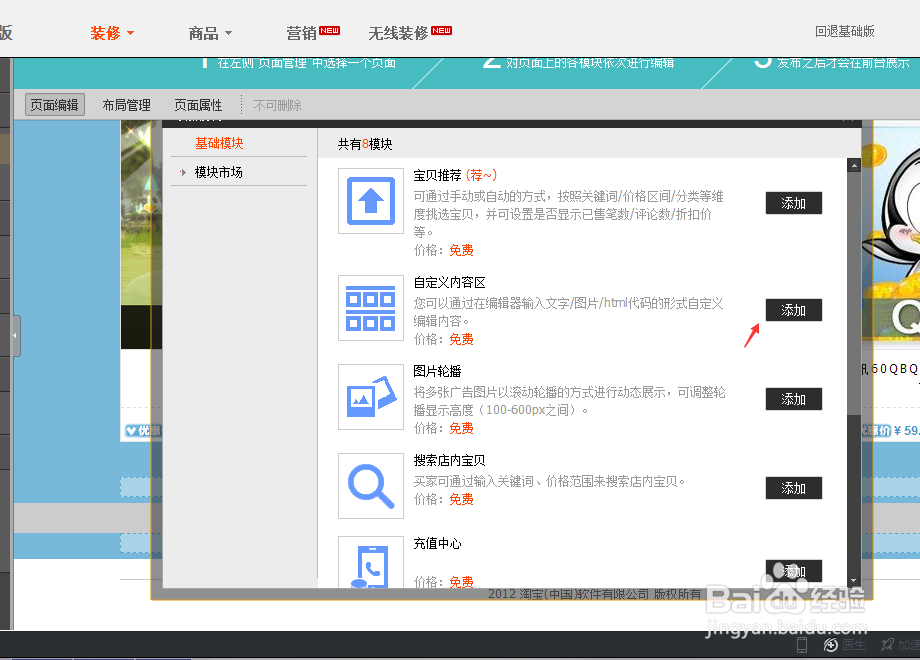Select the 基础模块 category
This screenshot has height=660, width=920.
[219, 143]
